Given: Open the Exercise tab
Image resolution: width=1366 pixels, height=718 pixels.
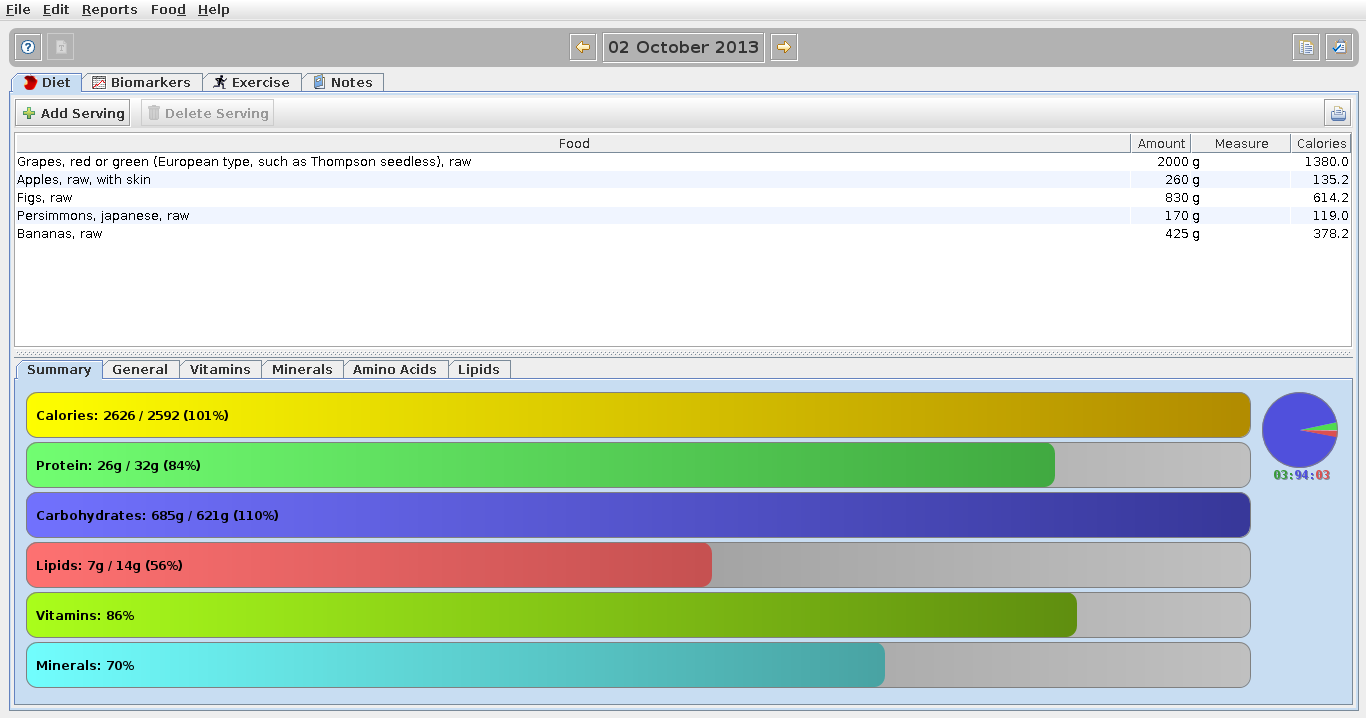Looking at the screenshot, I should (x=252, y=83).
